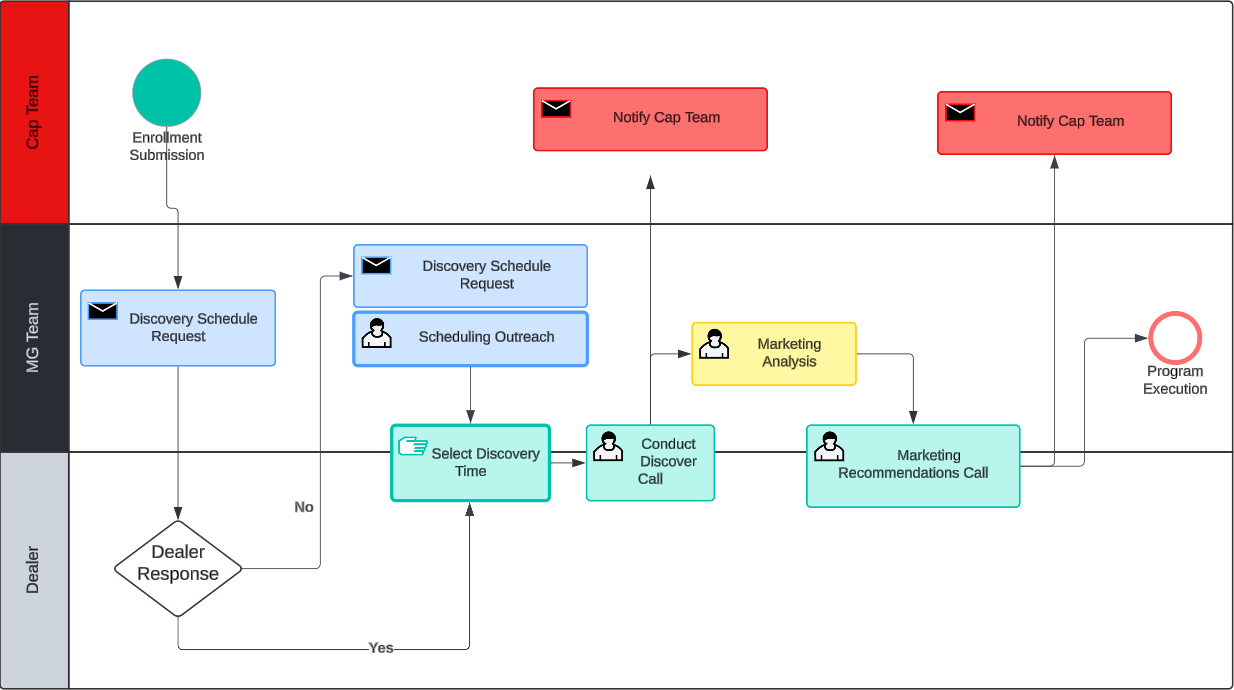Select the Yes arrow label

click(380, 647)
